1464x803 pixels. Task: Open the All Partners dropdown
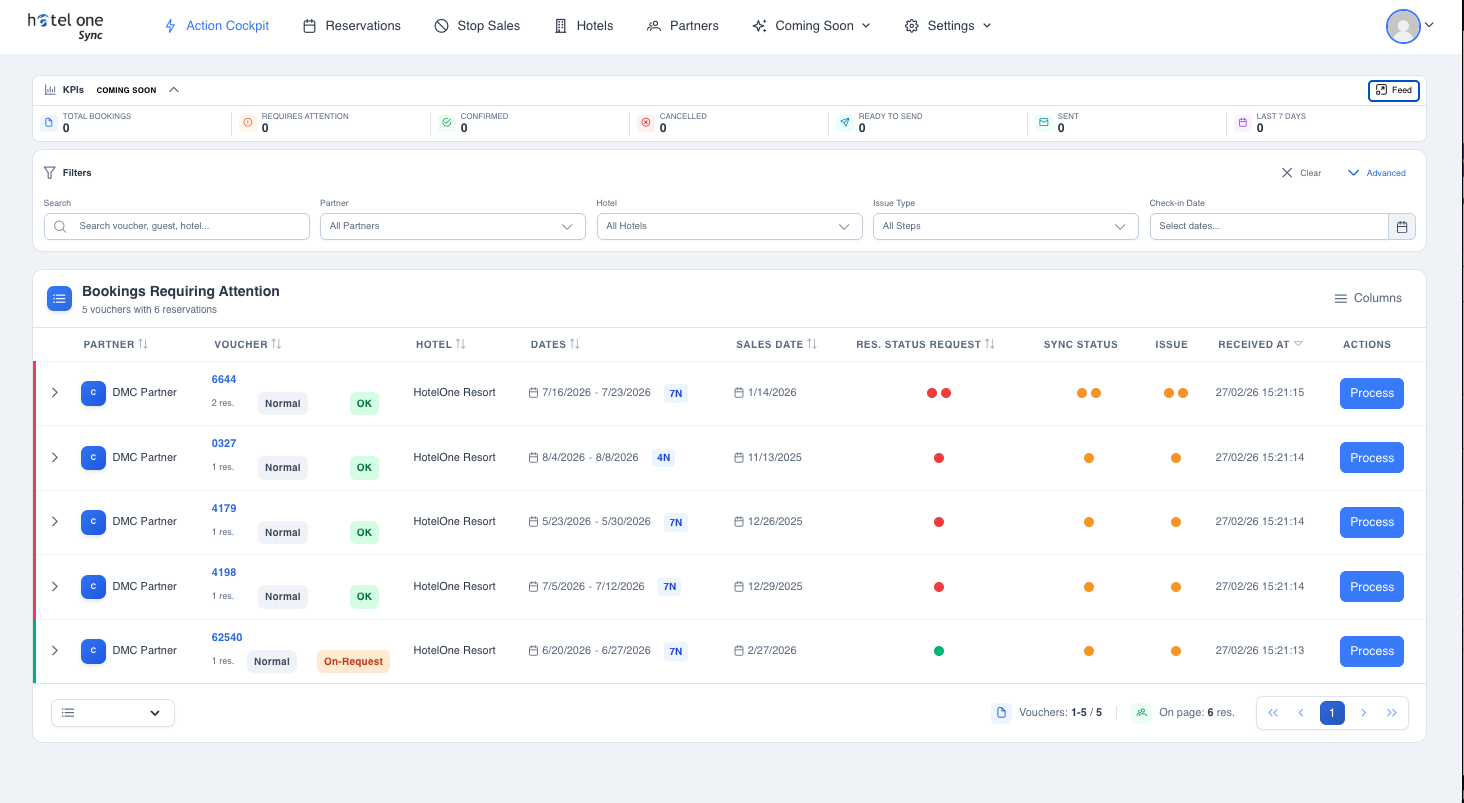point(452,226)
